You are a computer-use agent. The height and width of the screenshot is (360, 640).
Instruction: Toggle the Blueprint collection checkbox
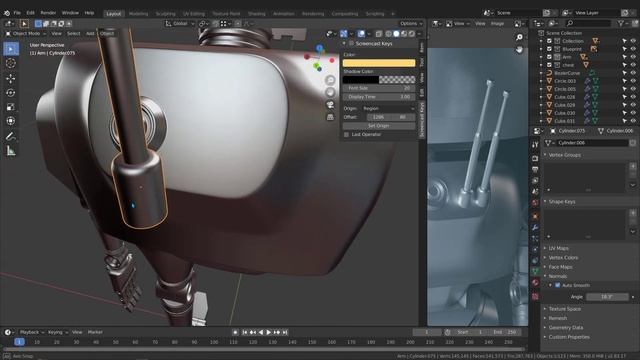549,49
